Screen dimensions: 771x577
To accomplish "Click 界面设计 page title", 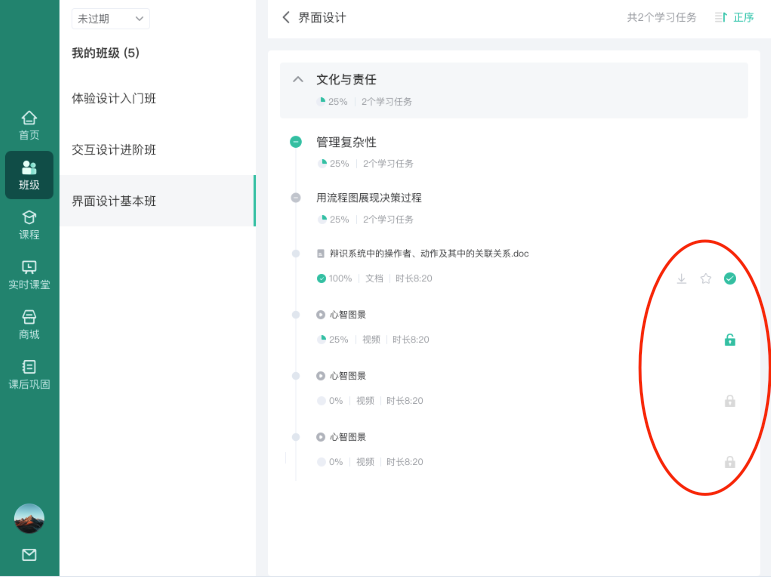I will point(323,18).
